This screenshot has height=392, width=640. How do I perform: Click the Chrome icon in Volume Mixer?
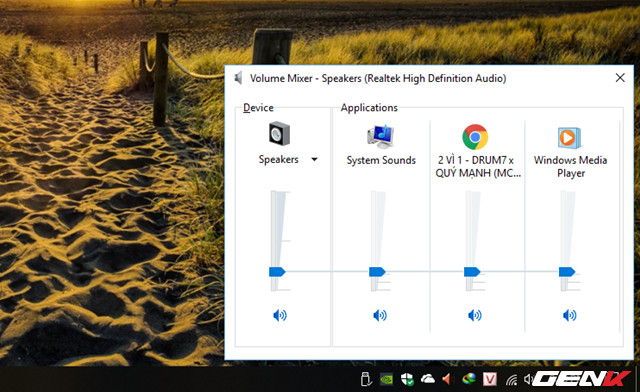[475, 137]
